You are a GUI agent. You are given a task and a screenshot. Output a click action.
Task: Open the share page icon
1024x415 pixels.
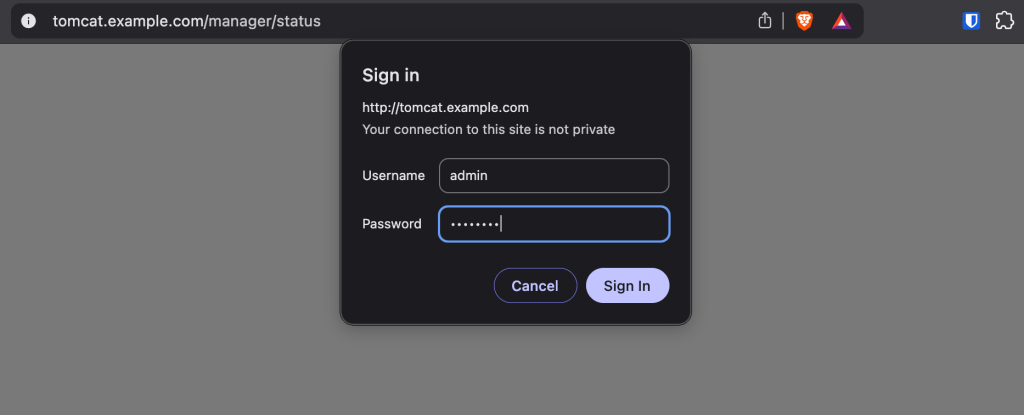[765, 21]
